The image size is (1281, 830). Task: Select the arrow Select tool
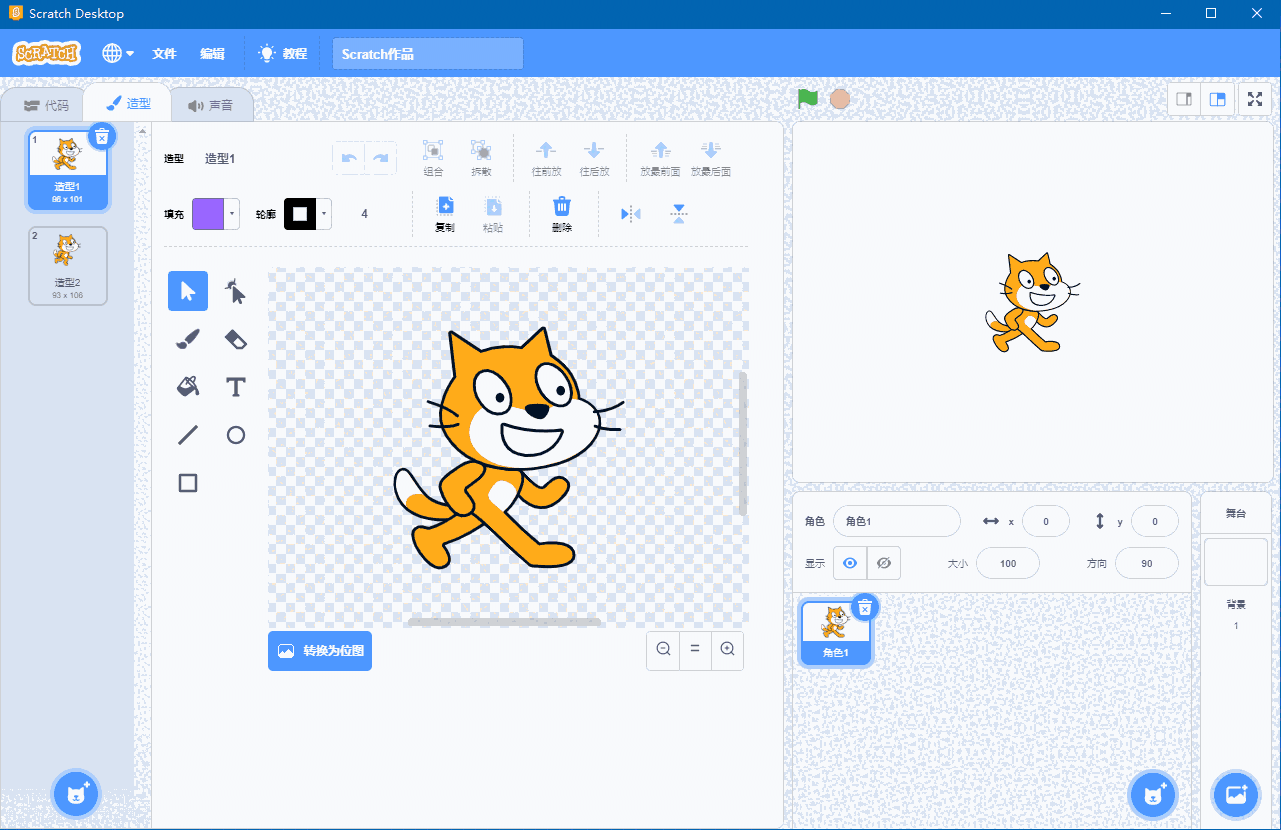(x=188, y=291)
